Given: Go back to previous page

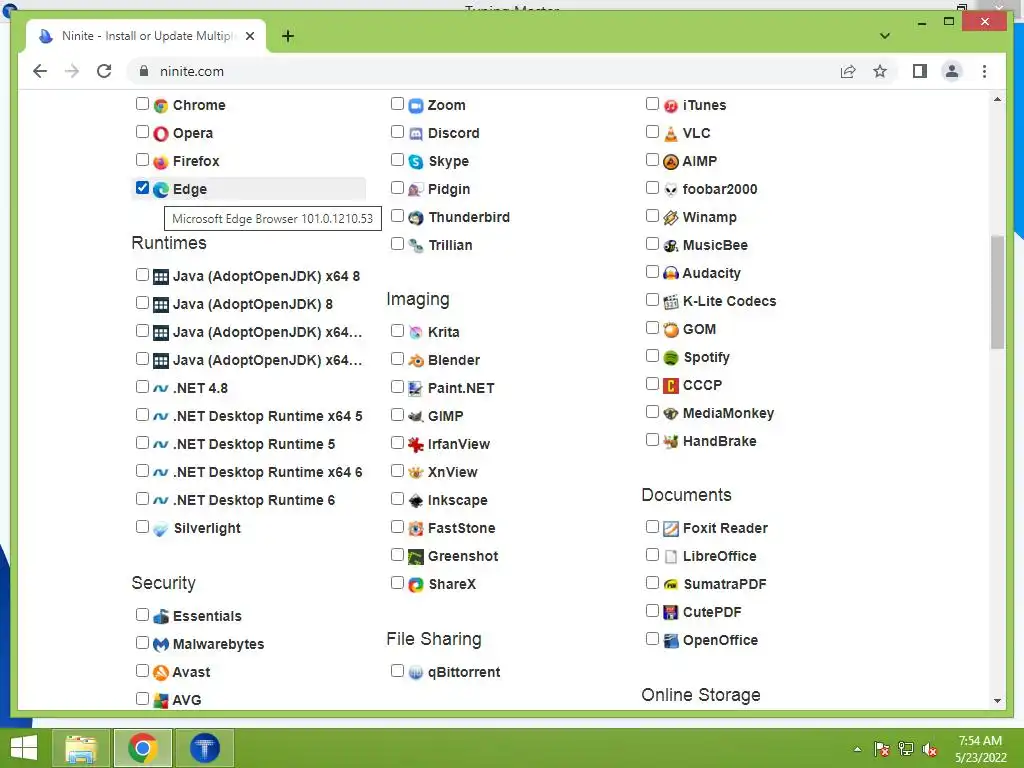Looking at the screenshot, I should click(40, 71).
